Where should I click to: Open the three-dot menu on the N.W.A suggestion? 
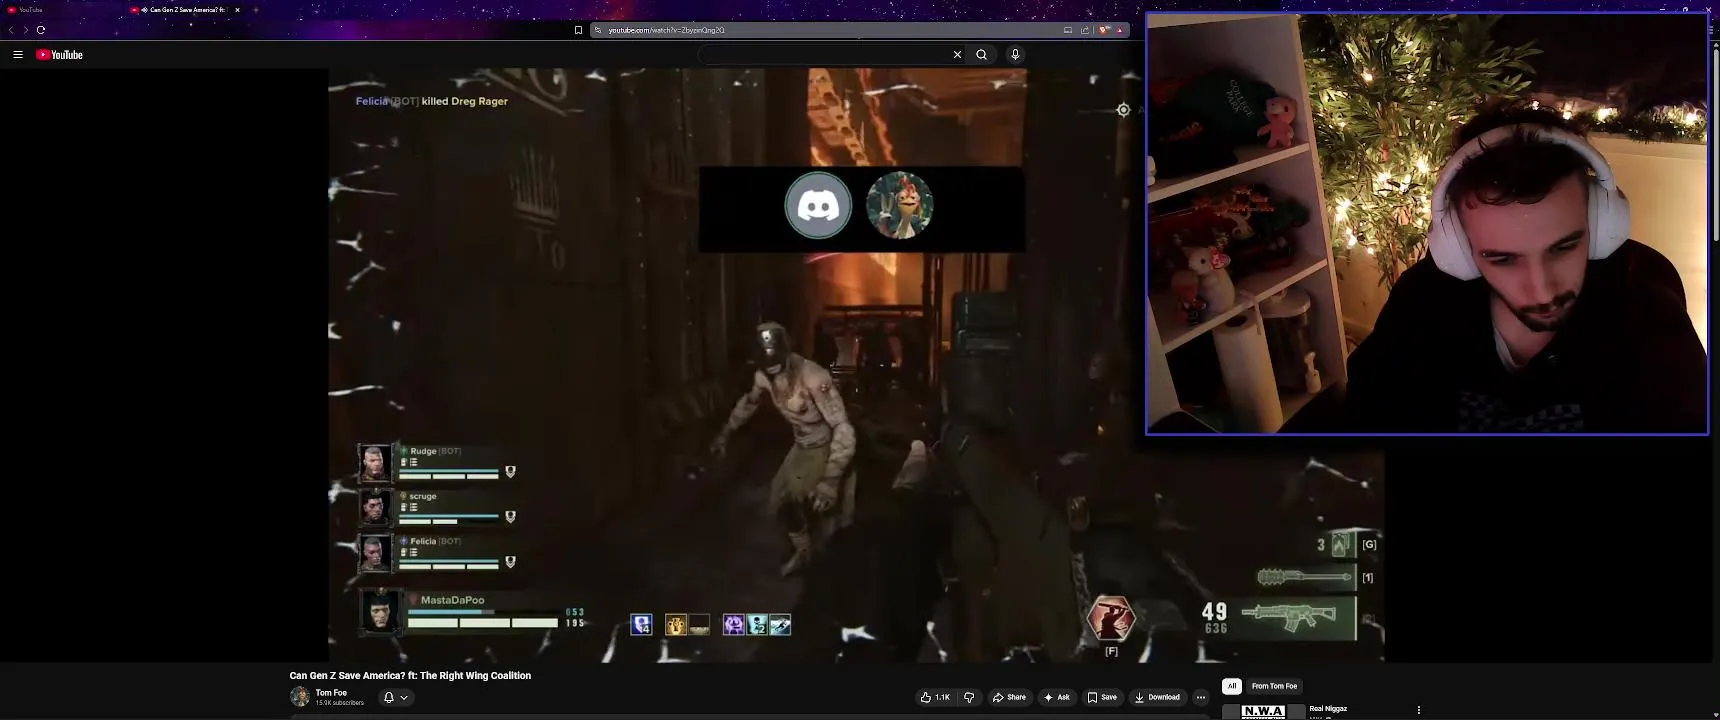point(1418,710)
